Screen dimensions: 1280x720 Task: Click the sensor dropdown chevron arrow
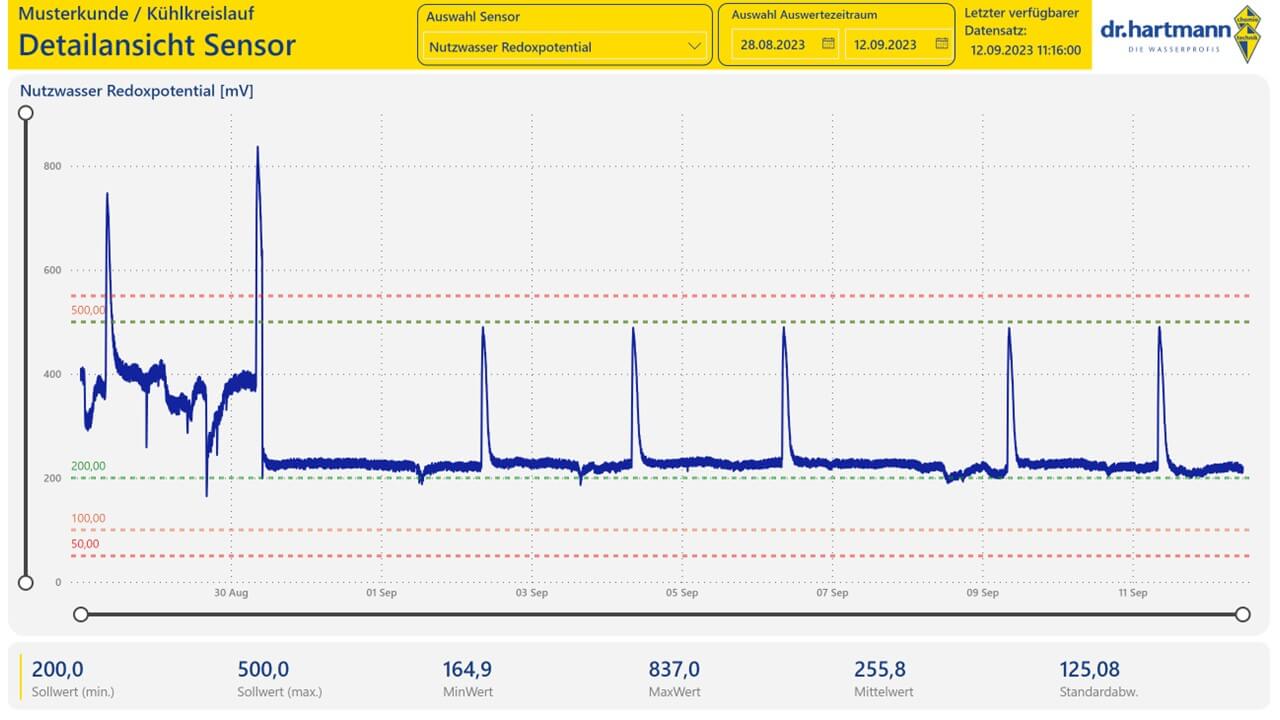tap(694, 46)
